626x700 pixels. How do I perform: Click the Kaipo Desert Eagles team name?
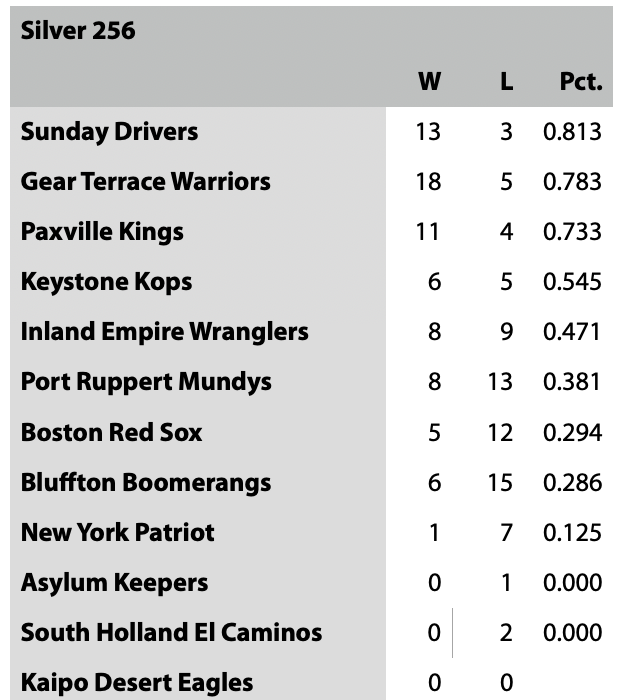137,682
